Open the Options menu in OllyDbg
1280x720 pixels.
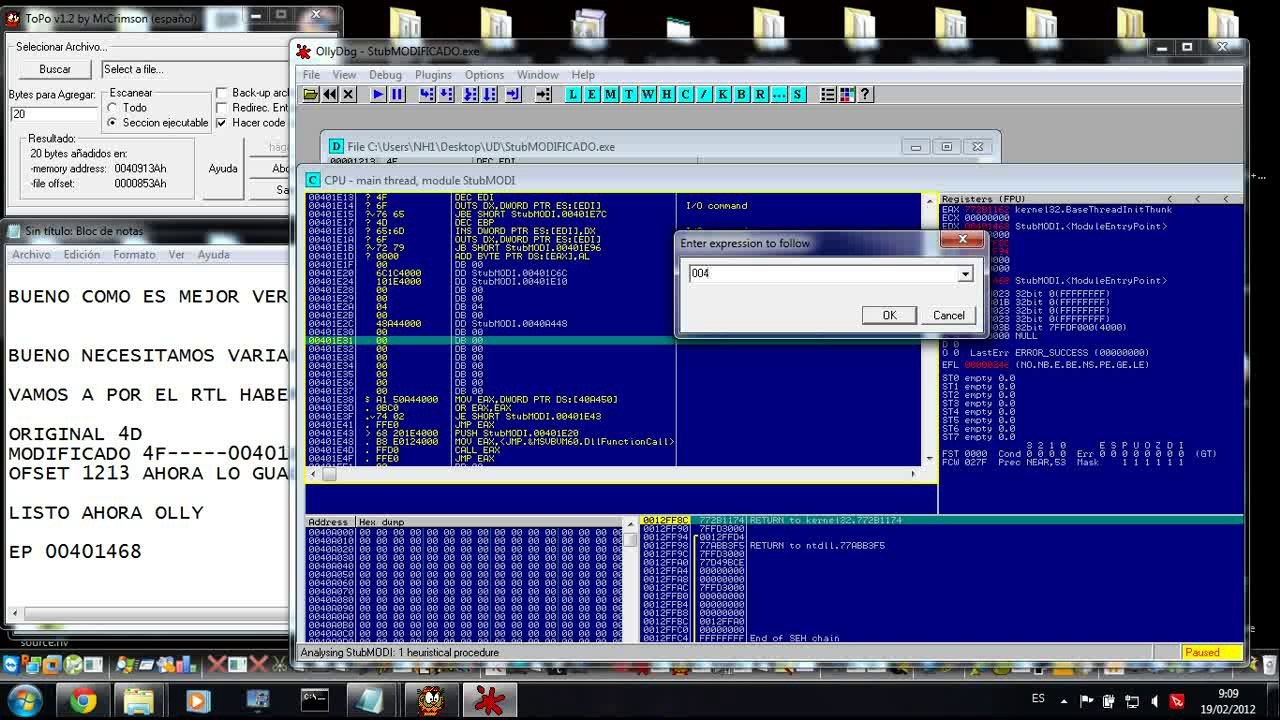(x=484, y=75)
